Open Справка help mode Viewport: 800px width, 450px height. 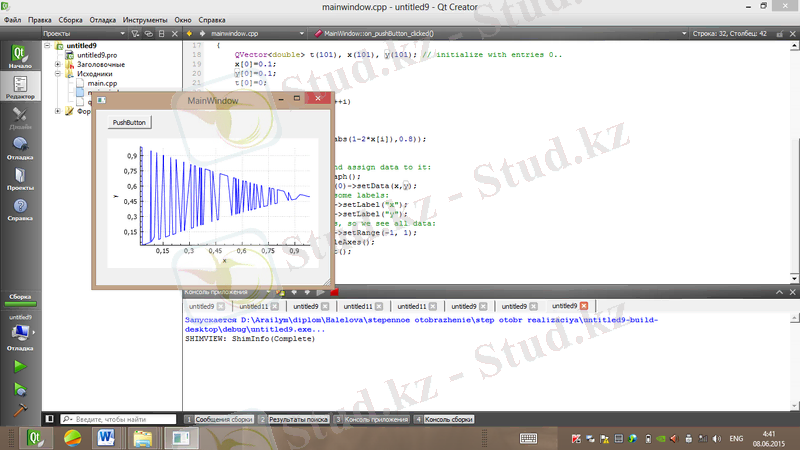20,210
